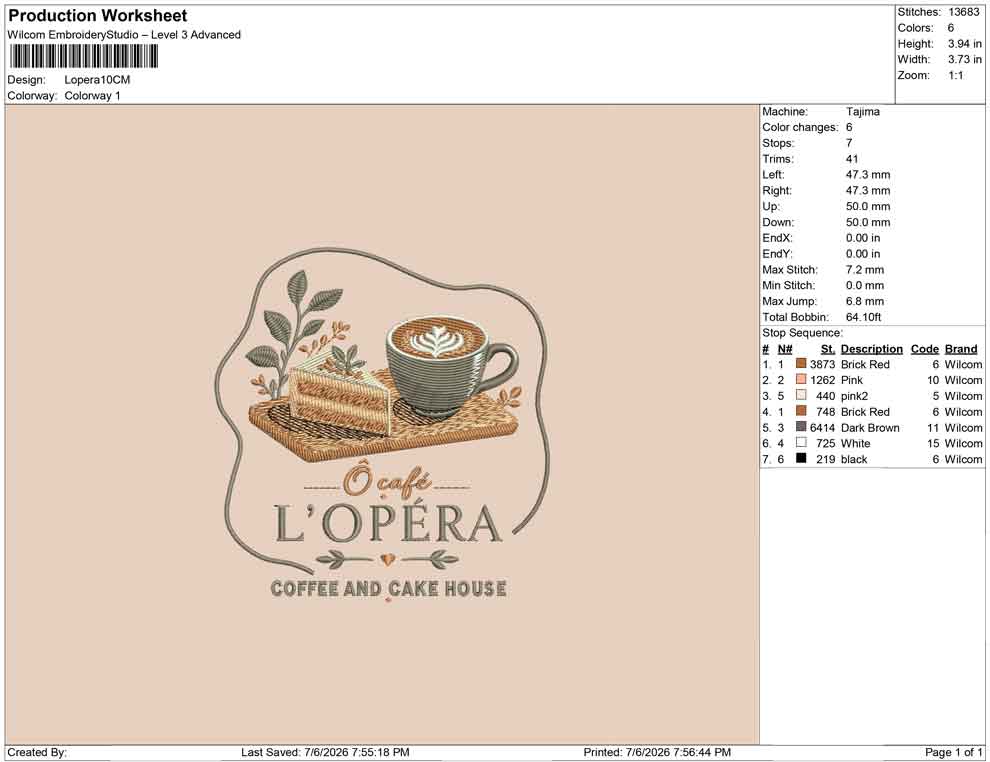Click the Page 1 of 1 indicator
The width and height of the screenshot is (990, 762).
(x=953, y=752)
